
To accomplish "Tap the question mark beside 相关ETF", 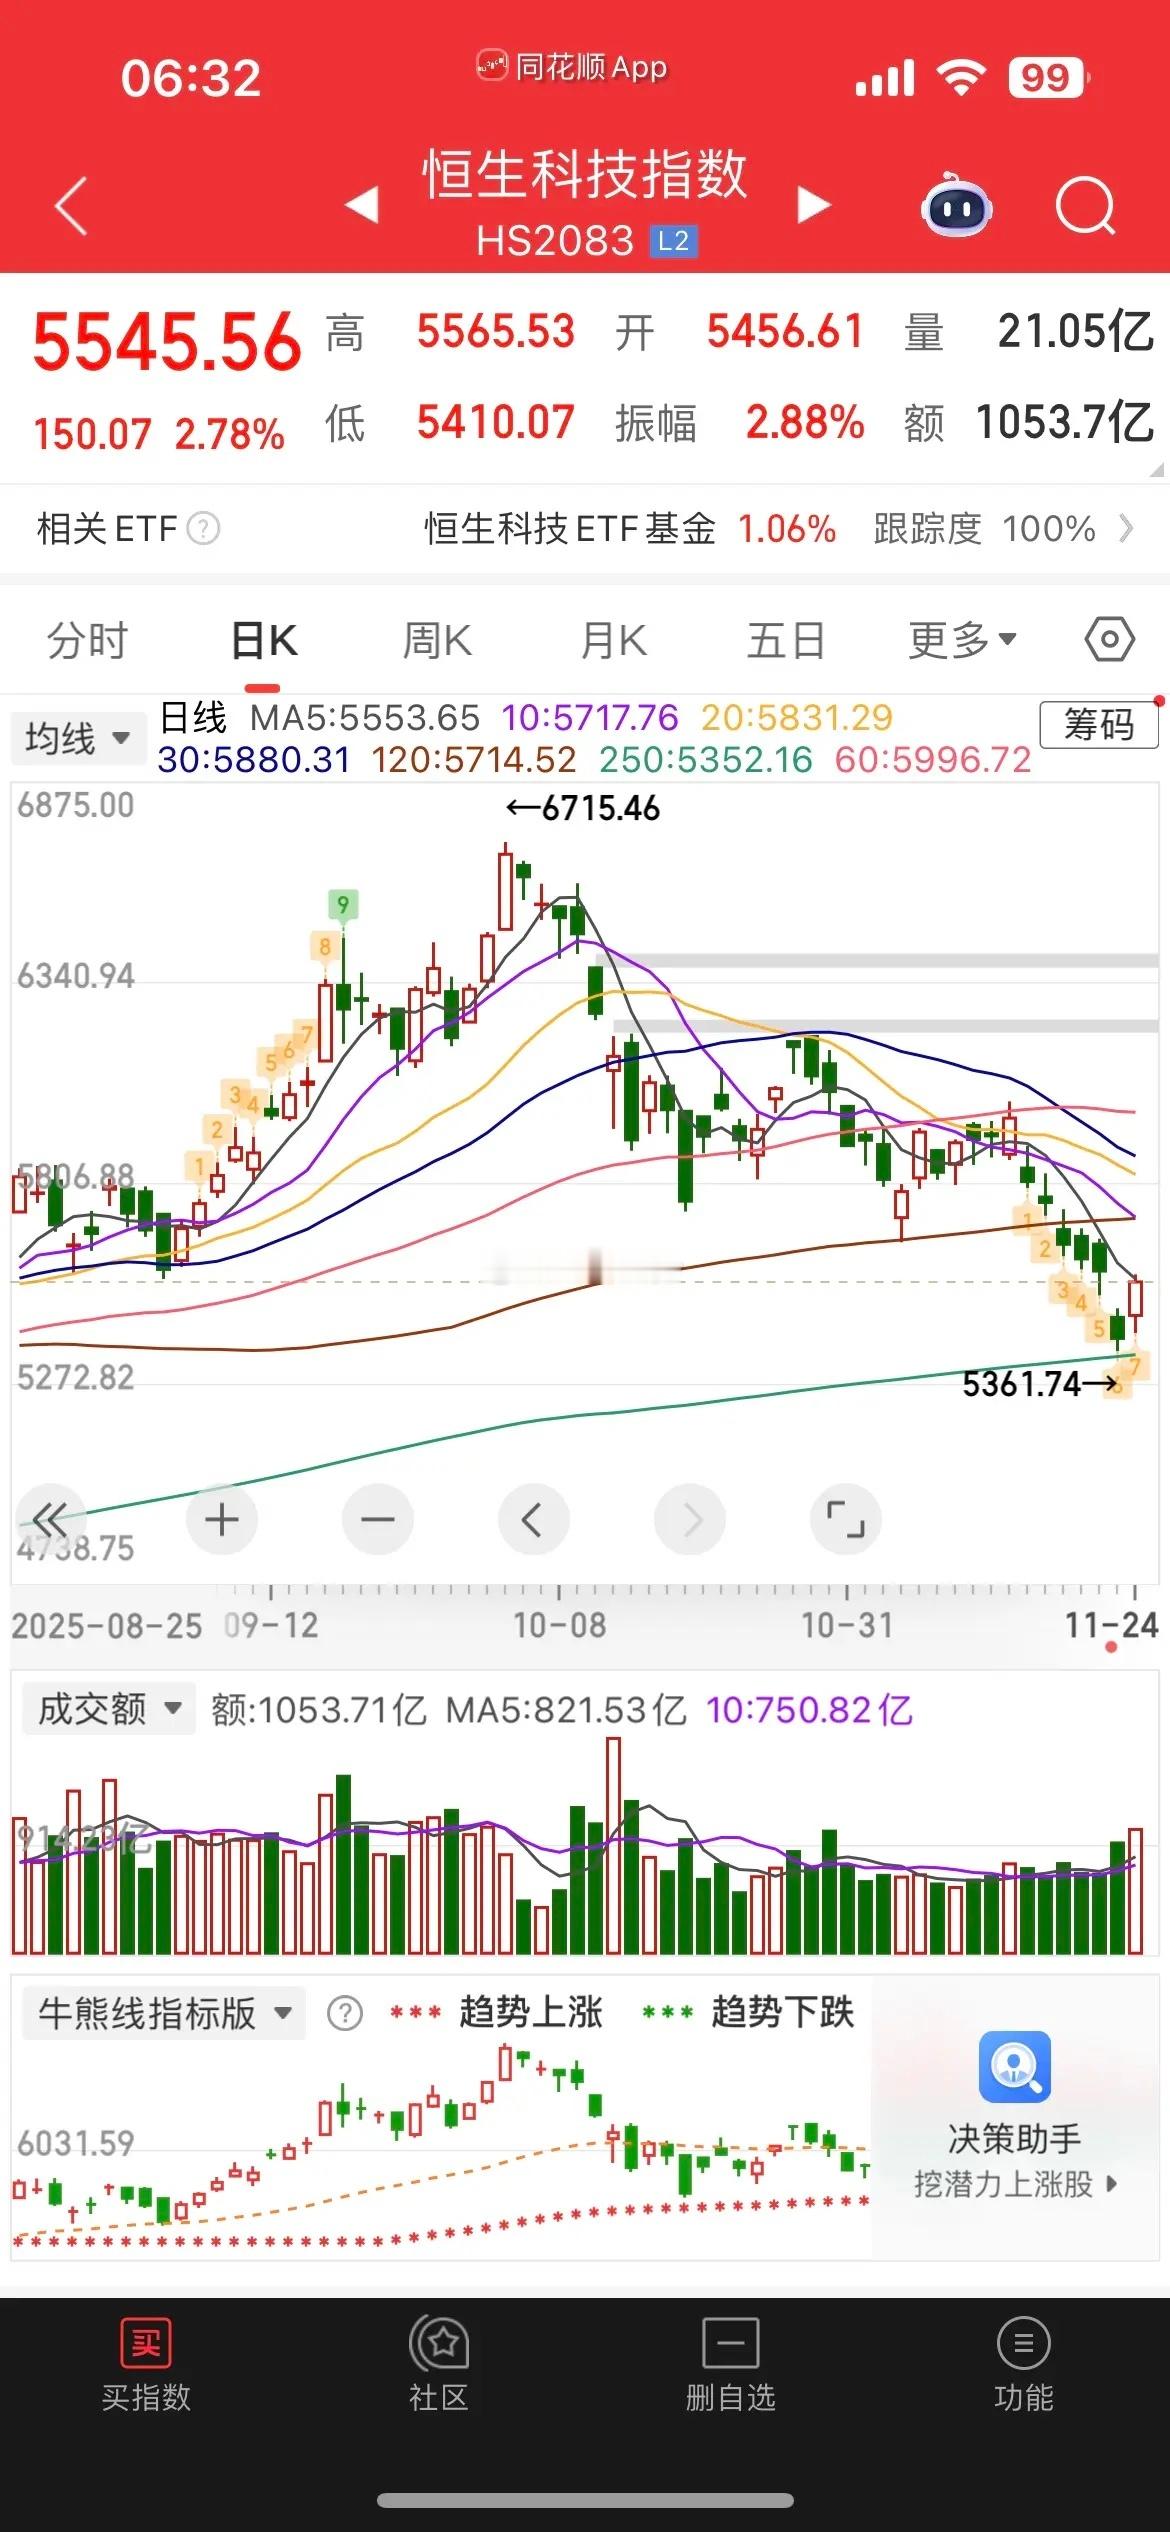I will (x=204, y=528).
